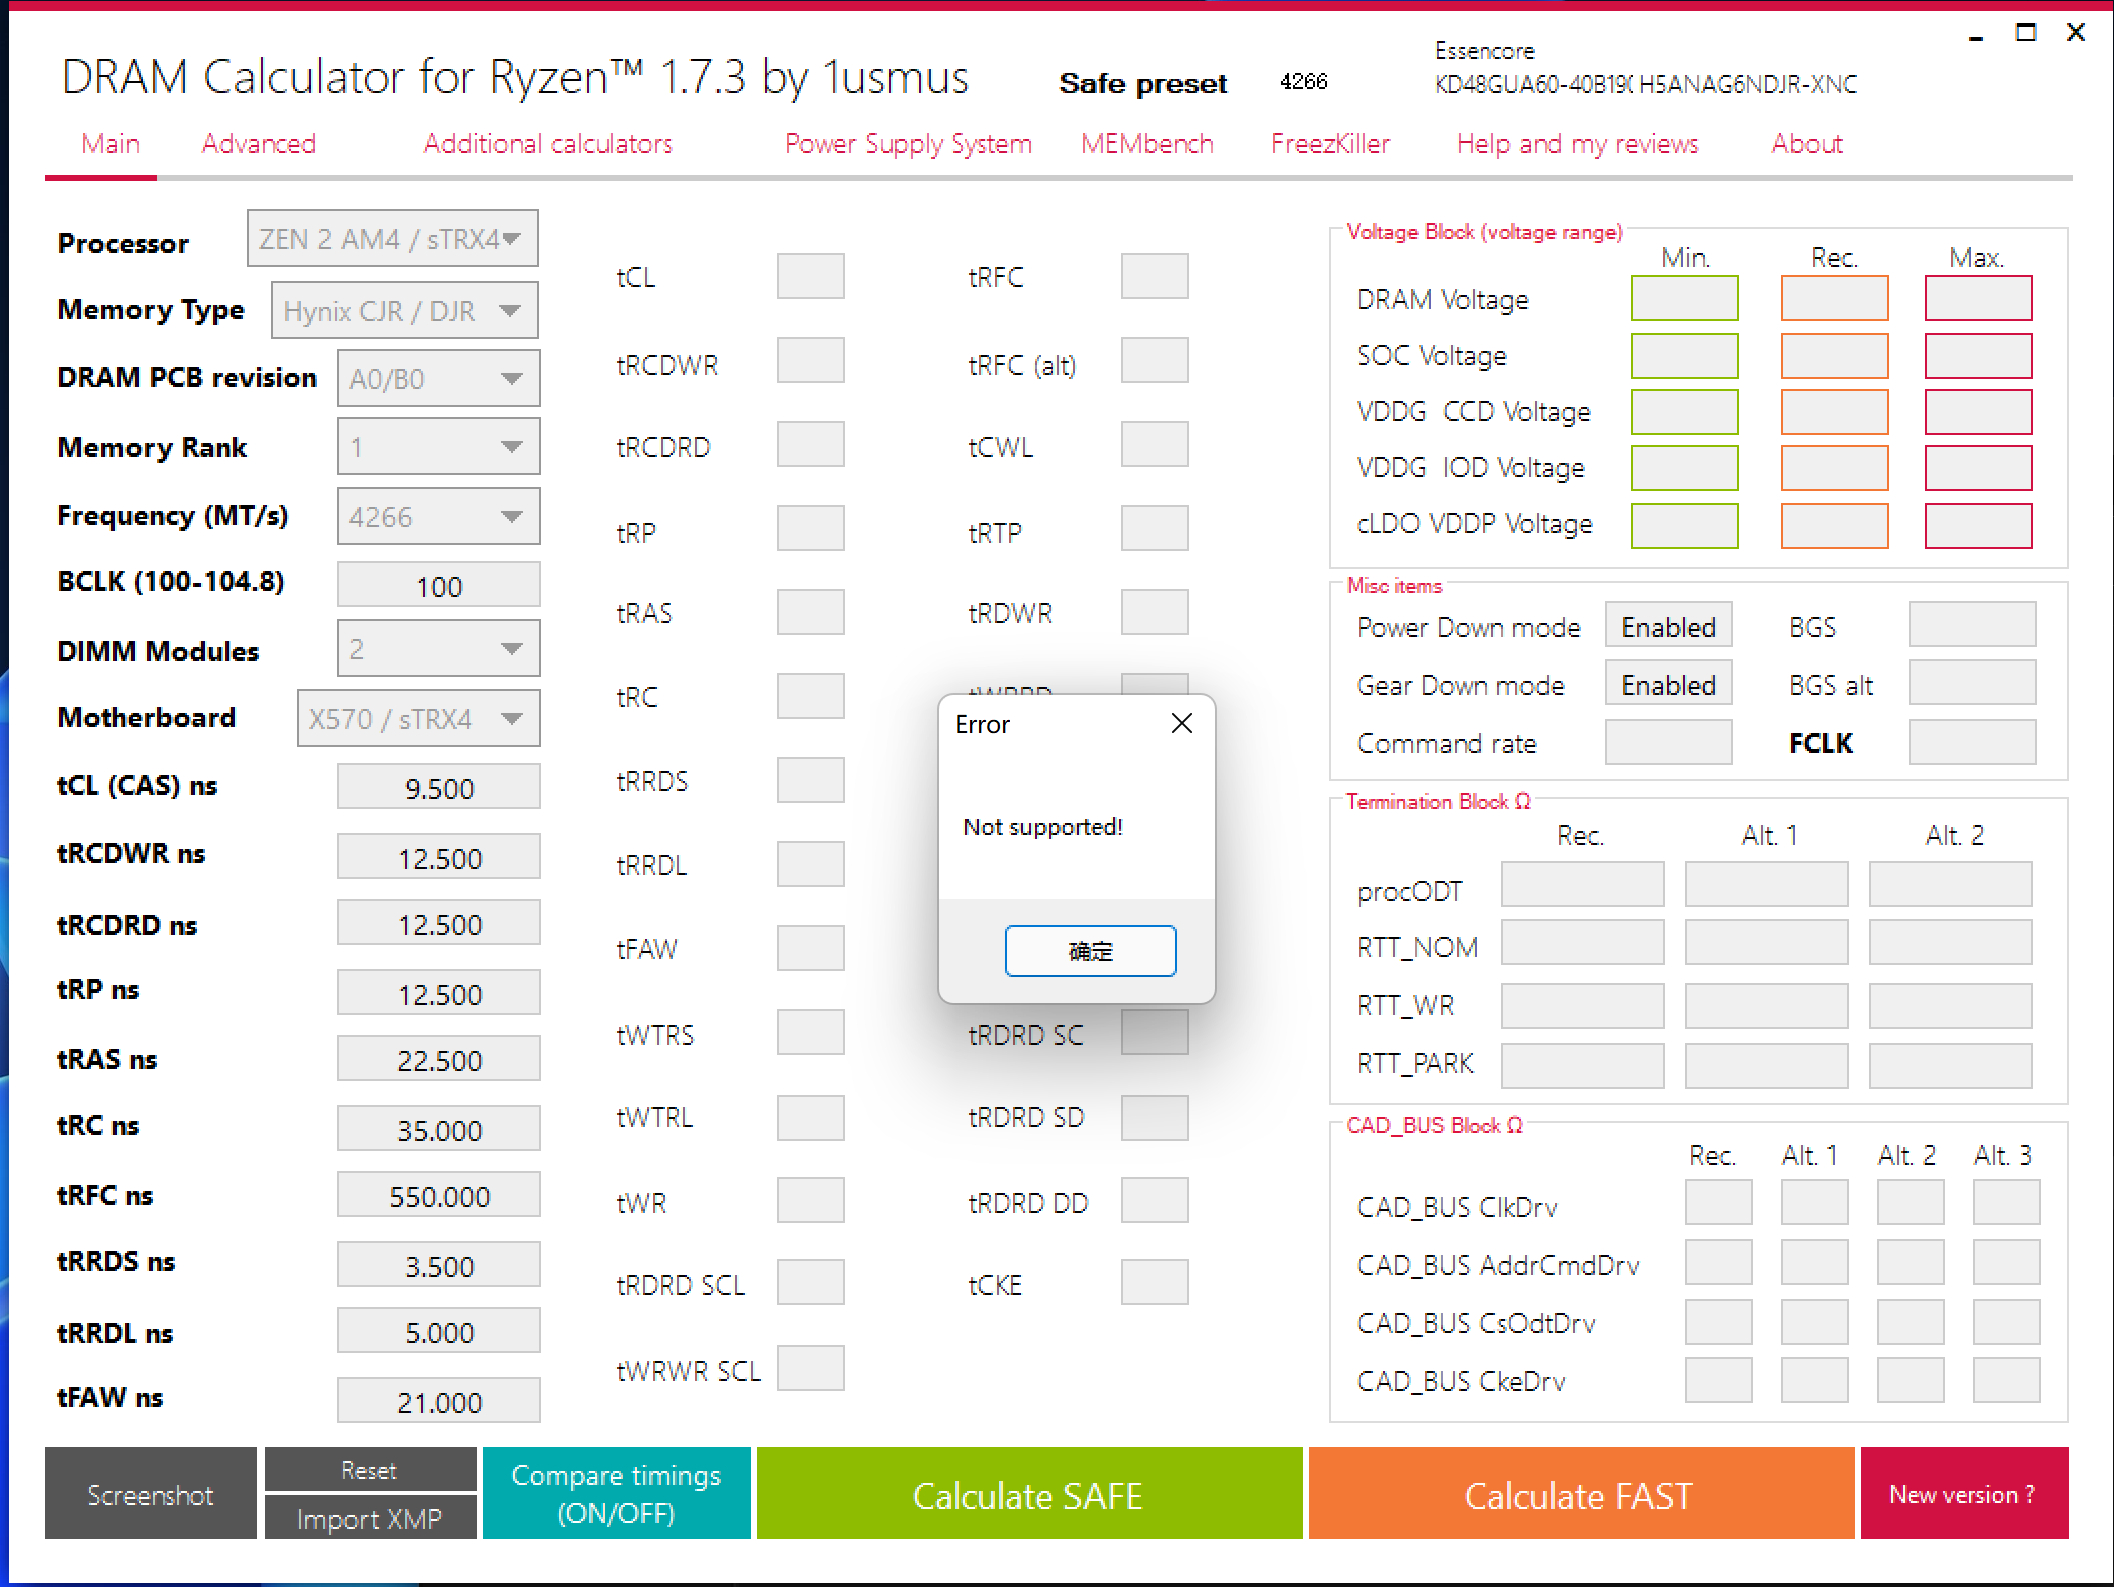Switch to the Advanced tab

click(259, 144)
